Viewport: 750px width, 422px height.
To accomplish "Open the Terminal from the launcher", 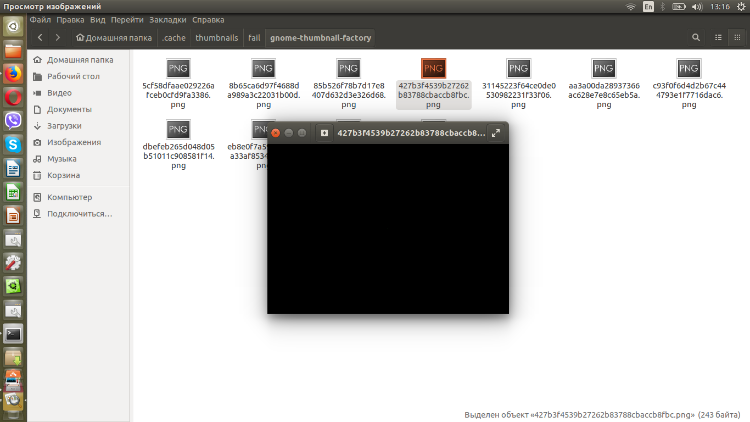I will click(x=13, y=334).
